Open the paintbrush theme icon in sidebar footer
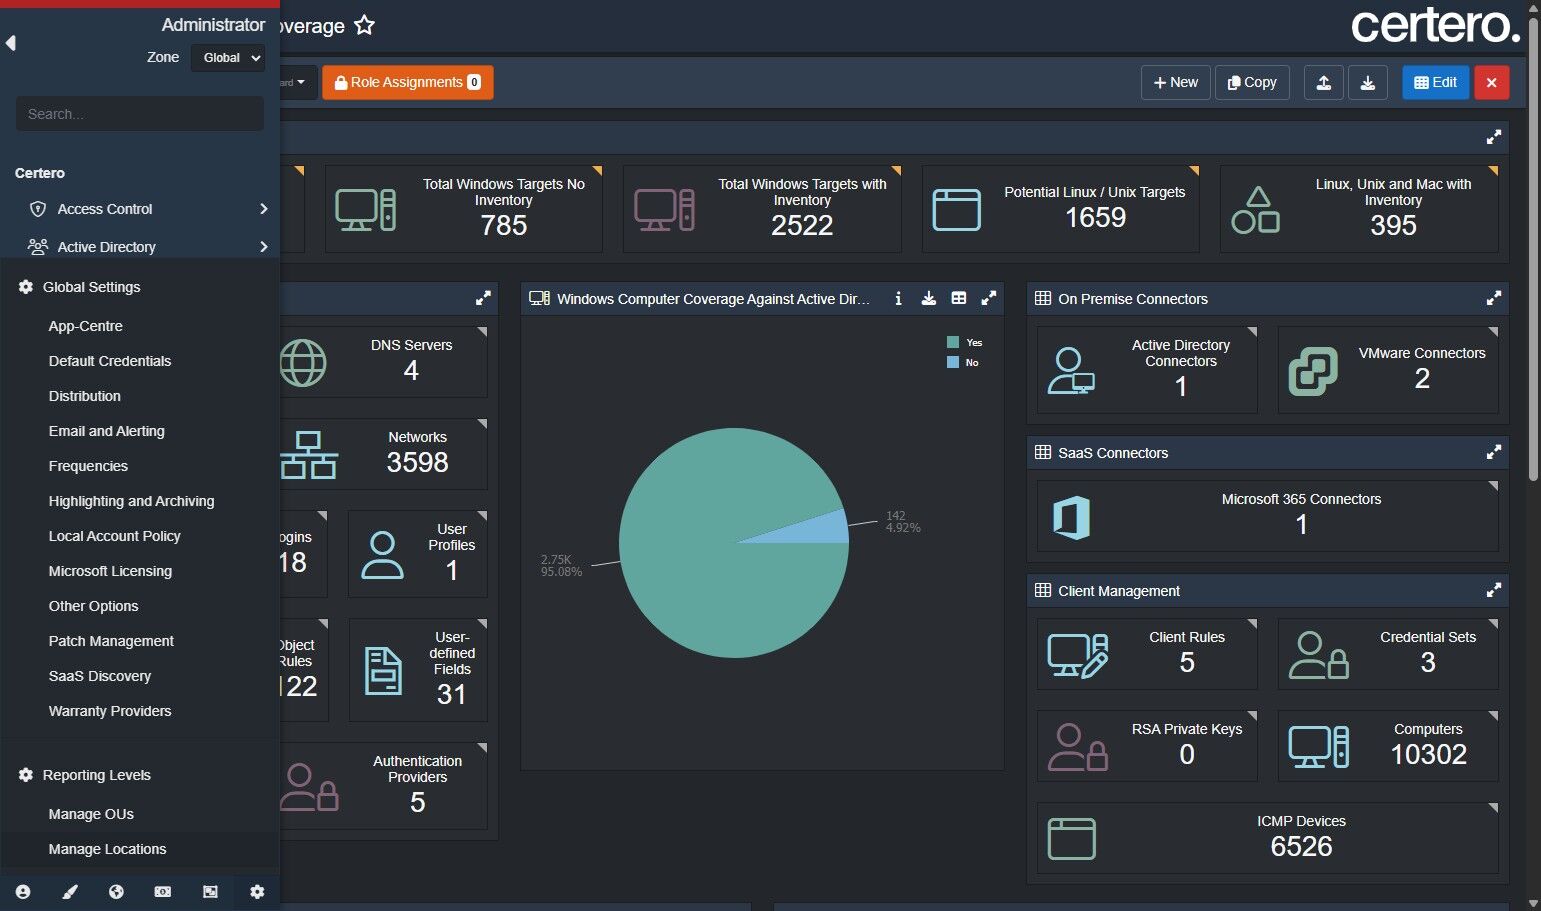 70,892
